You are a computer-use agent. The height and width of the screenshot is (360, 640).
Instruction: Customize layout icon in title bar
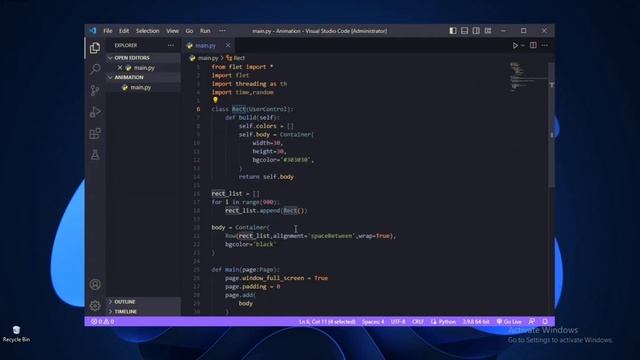(x=488, y=31)
